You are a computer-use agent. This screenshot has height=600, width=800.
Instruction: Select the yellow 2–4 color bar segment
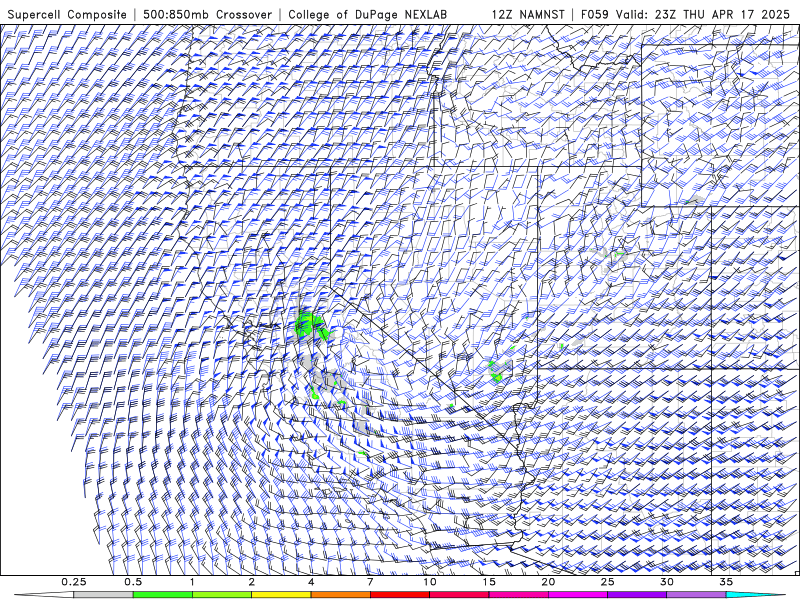[281, 595]
